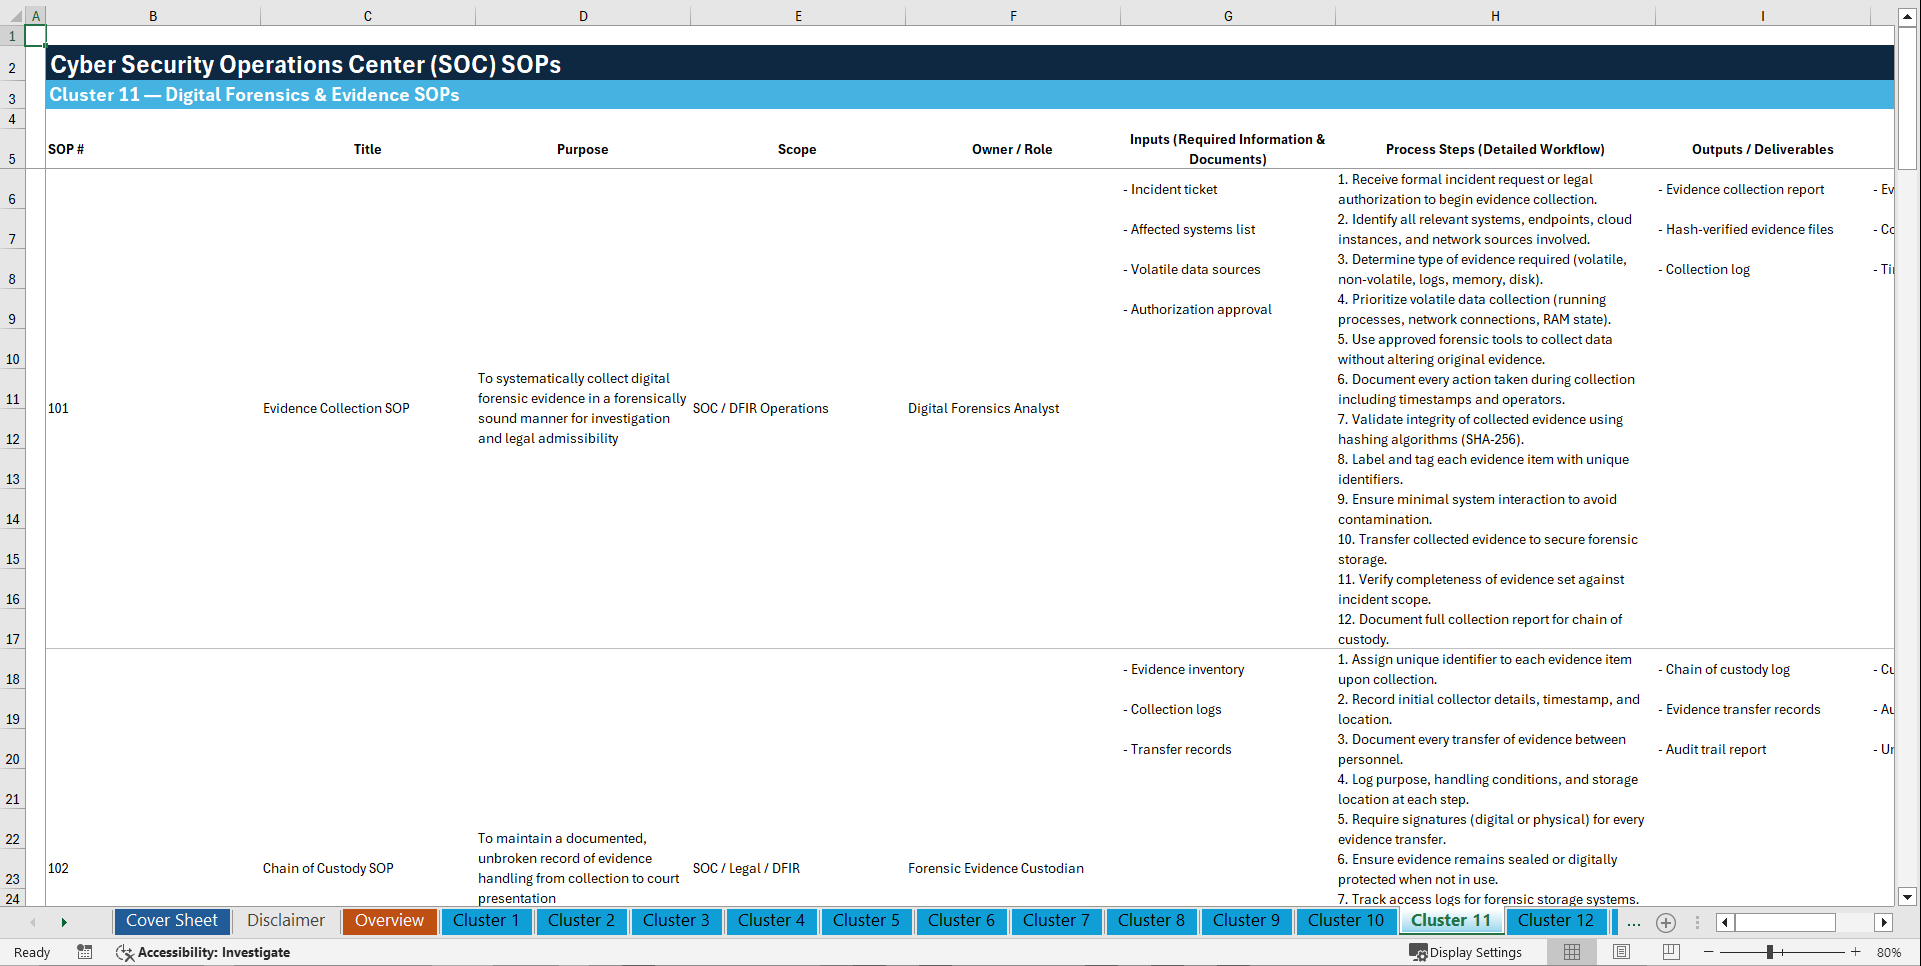This screenshot has width=1921, height=966.
Task: Switch to Page Break Preview
Action: (x=1671, y=952)
